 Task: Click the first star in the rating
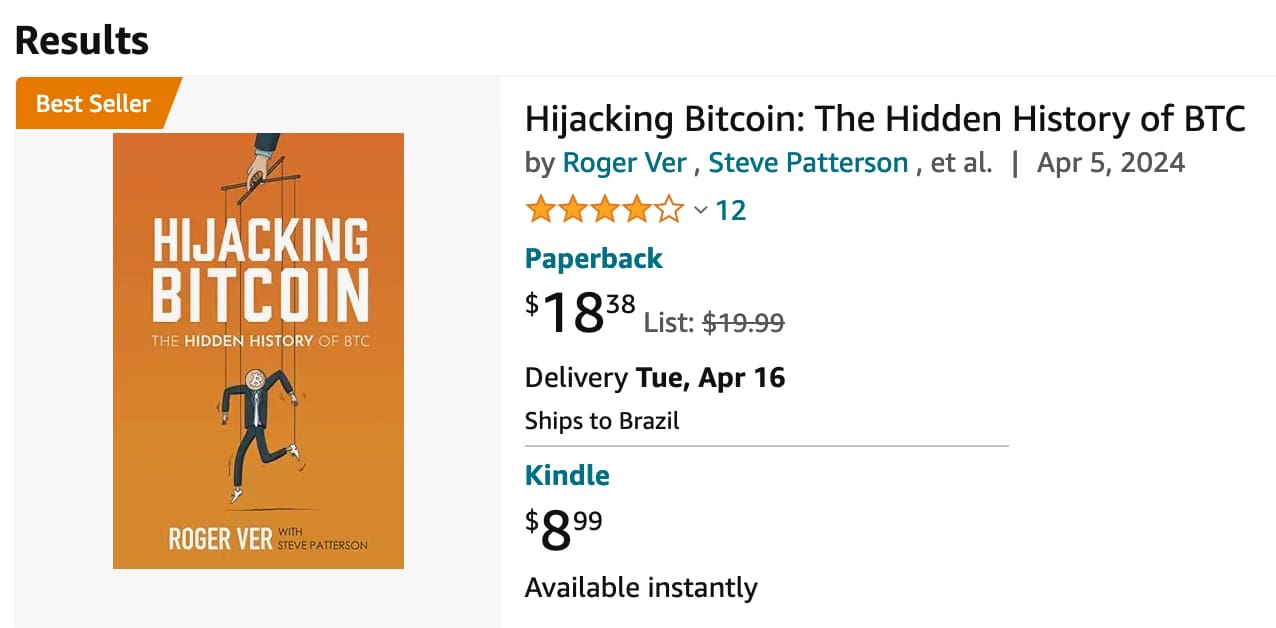(x=540, y=209)
